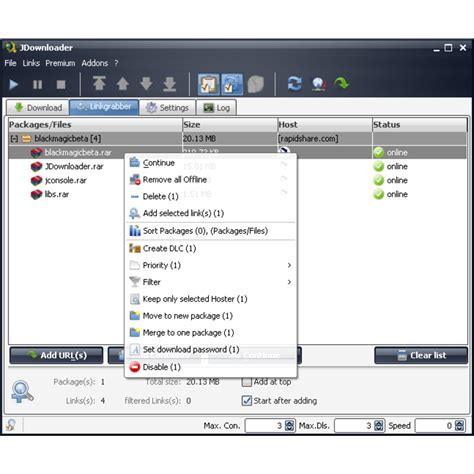This screenshot has width=474, height=474.
Task: Select the blackmagicbeta [4] package row
Action: point(237,139)
